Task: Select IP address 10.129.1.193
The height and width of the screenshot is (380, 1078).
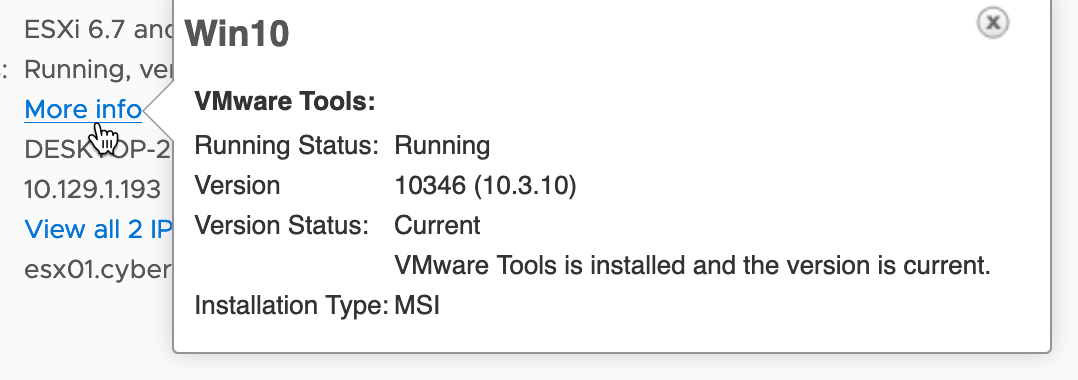Action: pyautogui.click(x=93, y=190)
